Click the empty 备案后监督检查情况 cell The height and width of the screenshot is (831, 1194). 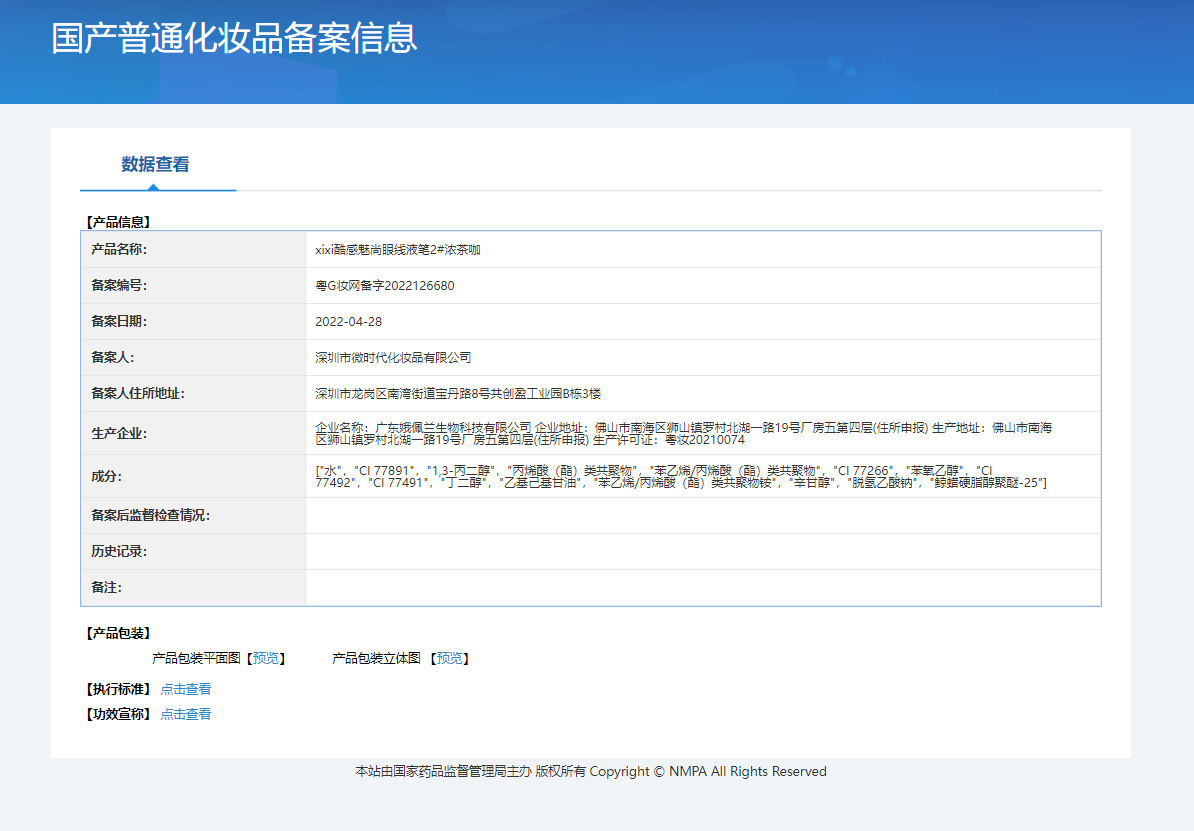tap(703, 516)
